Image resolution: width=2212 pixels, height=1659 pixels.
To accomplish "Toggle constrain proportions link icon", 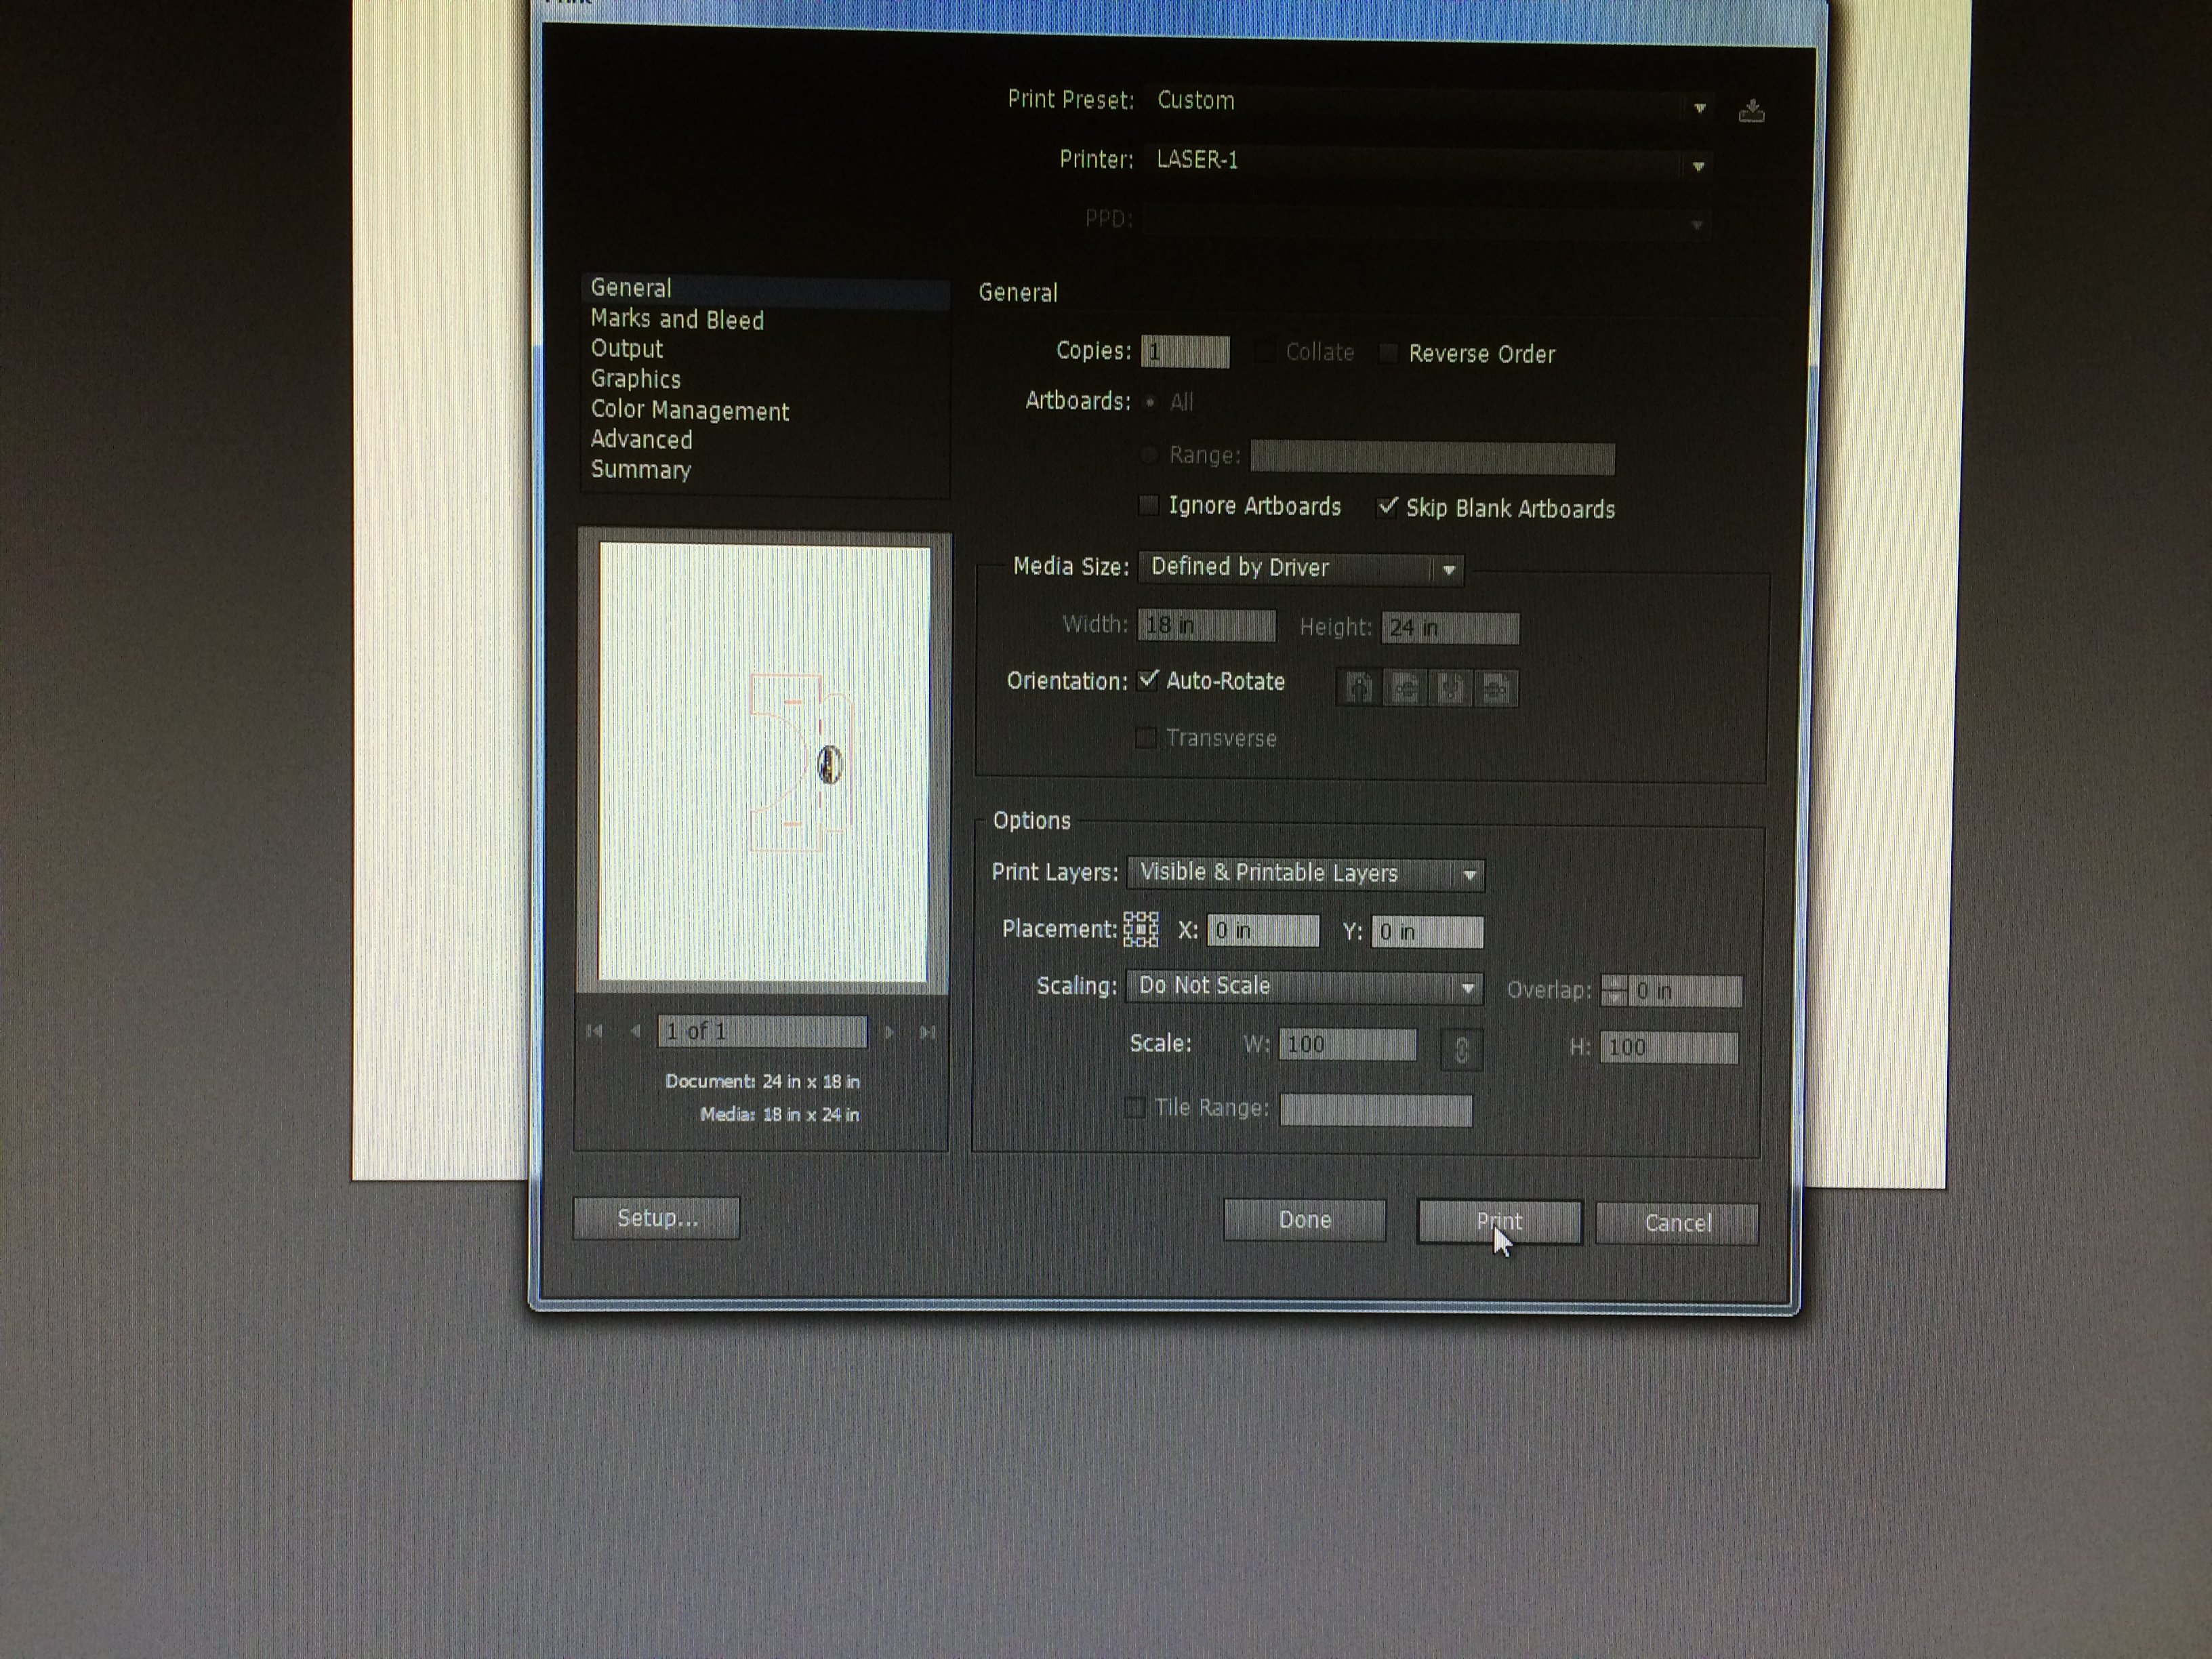I will pyautogui.click(x=1461, y=1050).
